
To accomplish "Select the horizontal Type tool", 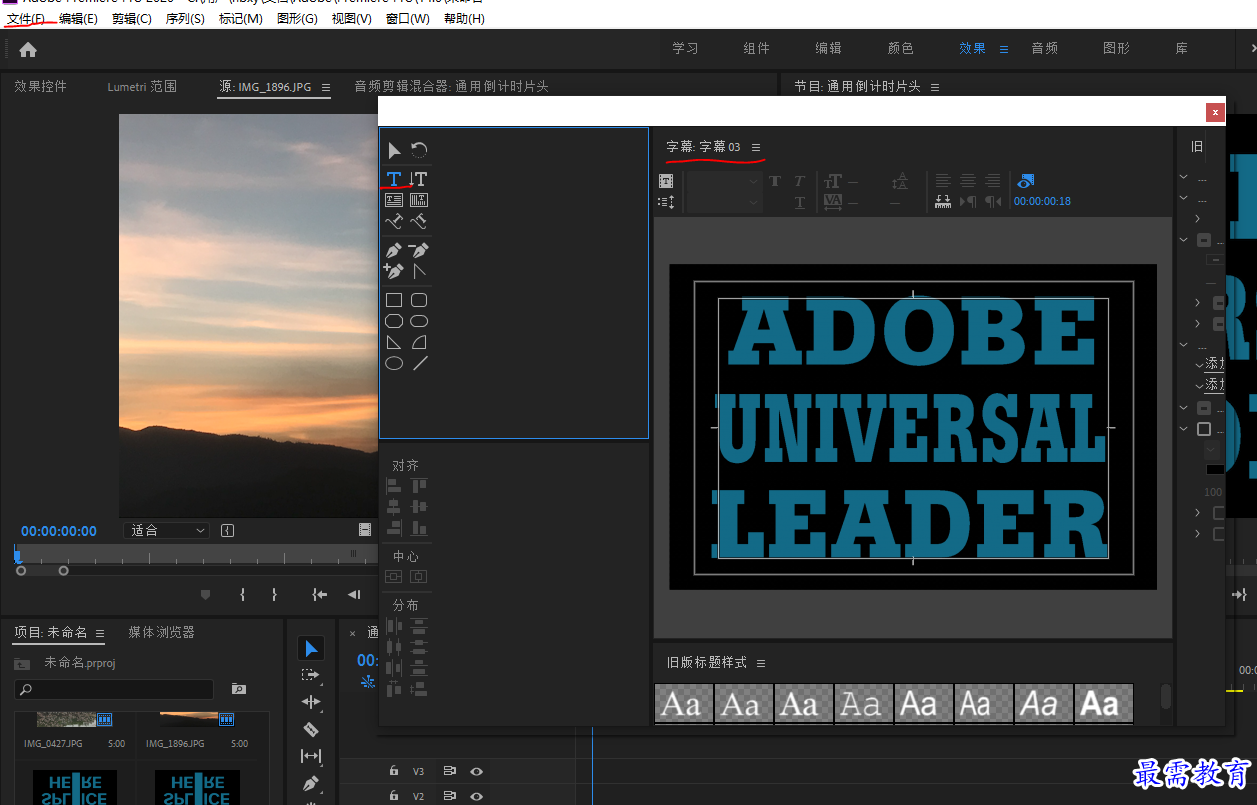I will pyautogui.click(x=394, y=179).
